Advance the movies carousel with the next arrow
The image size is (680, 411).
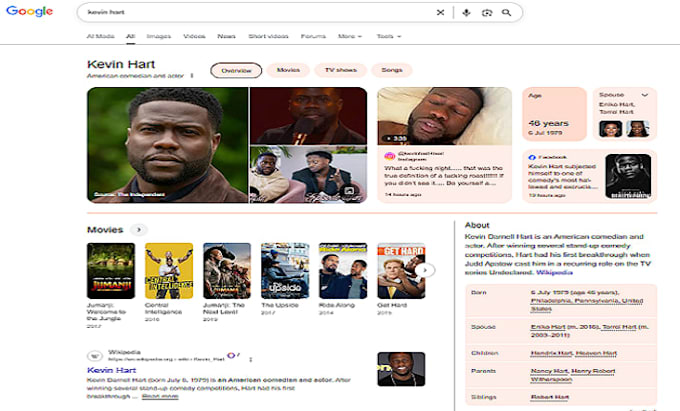coord(425,270)
